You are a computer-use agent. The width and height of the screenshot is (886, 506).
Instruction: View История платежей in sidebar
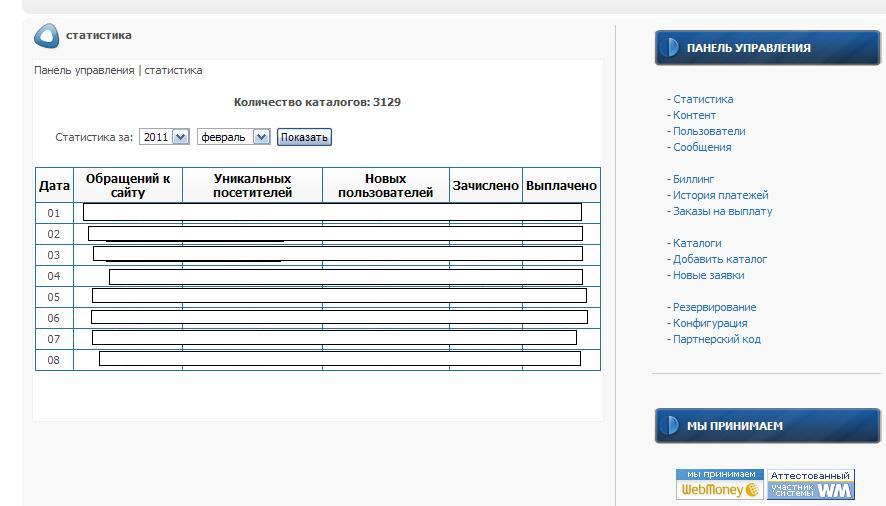tap(720, 195)
